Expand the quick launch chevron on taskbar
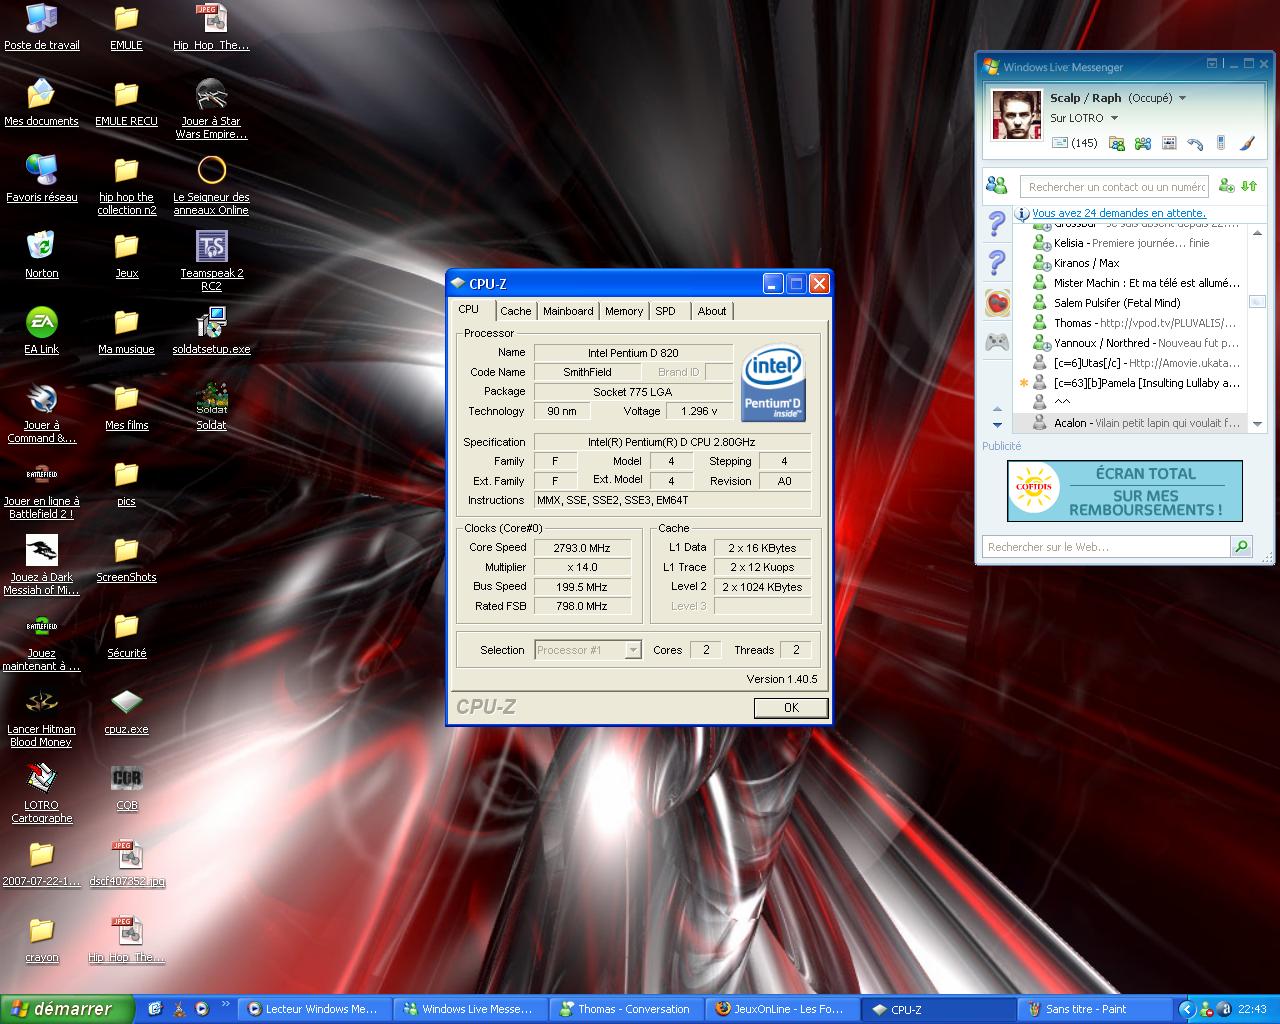Screen dimensions: 1280x1024 [x=226, y=1003]
